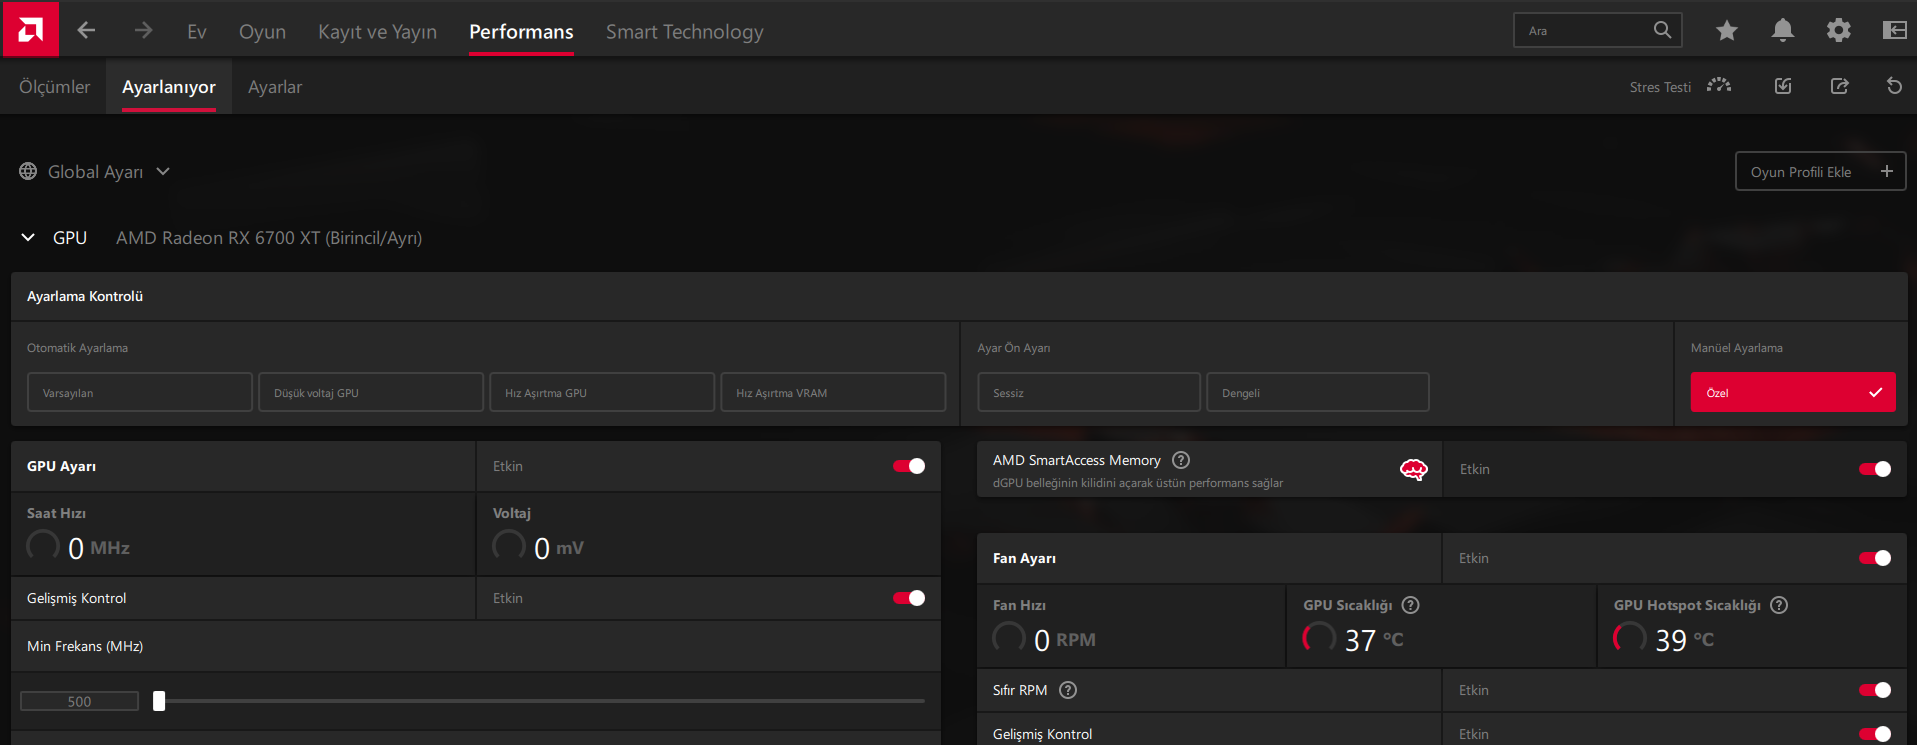Viewport: 1917px width, 745px height.
Task: Open settings gear icon
Action: [1838, 31]
